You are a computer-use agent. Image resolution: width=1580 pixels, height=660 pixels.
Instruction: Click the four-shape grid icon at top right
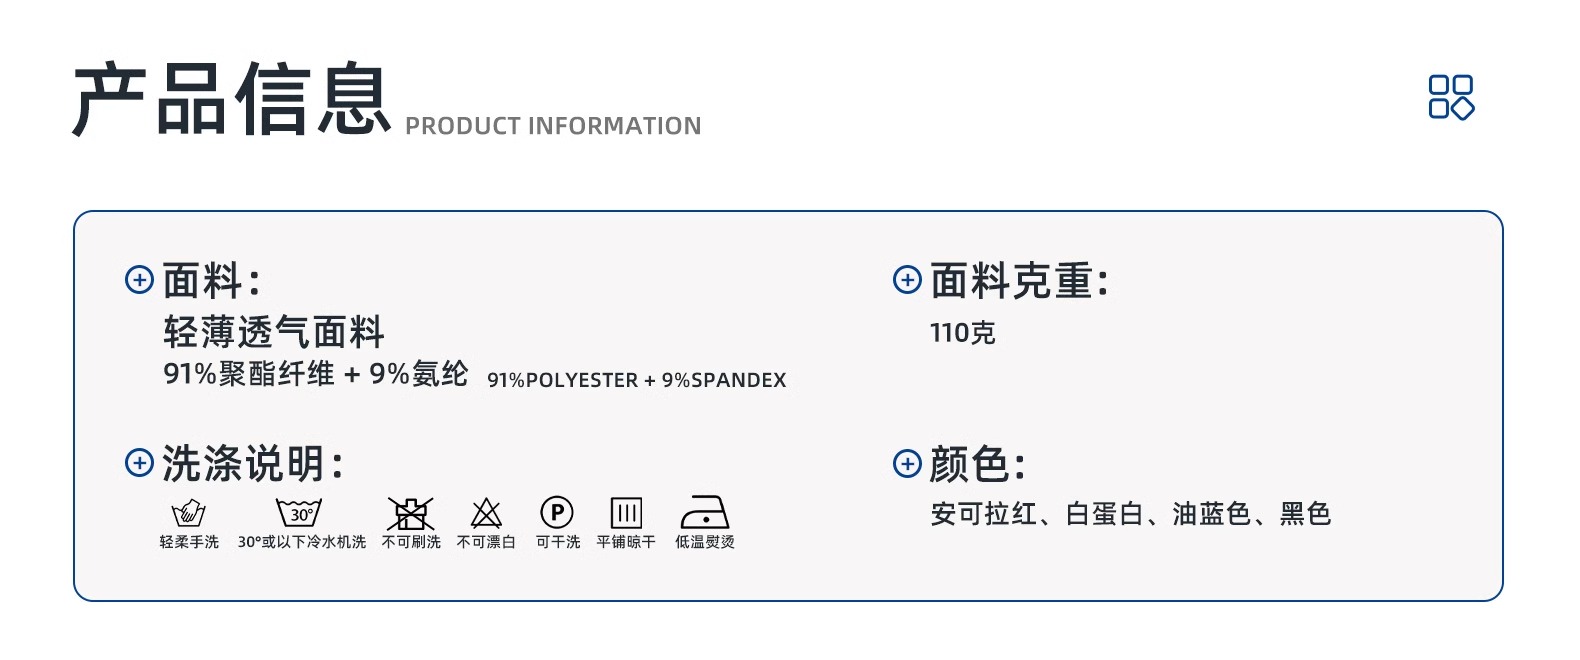(x=1451, y=97)
